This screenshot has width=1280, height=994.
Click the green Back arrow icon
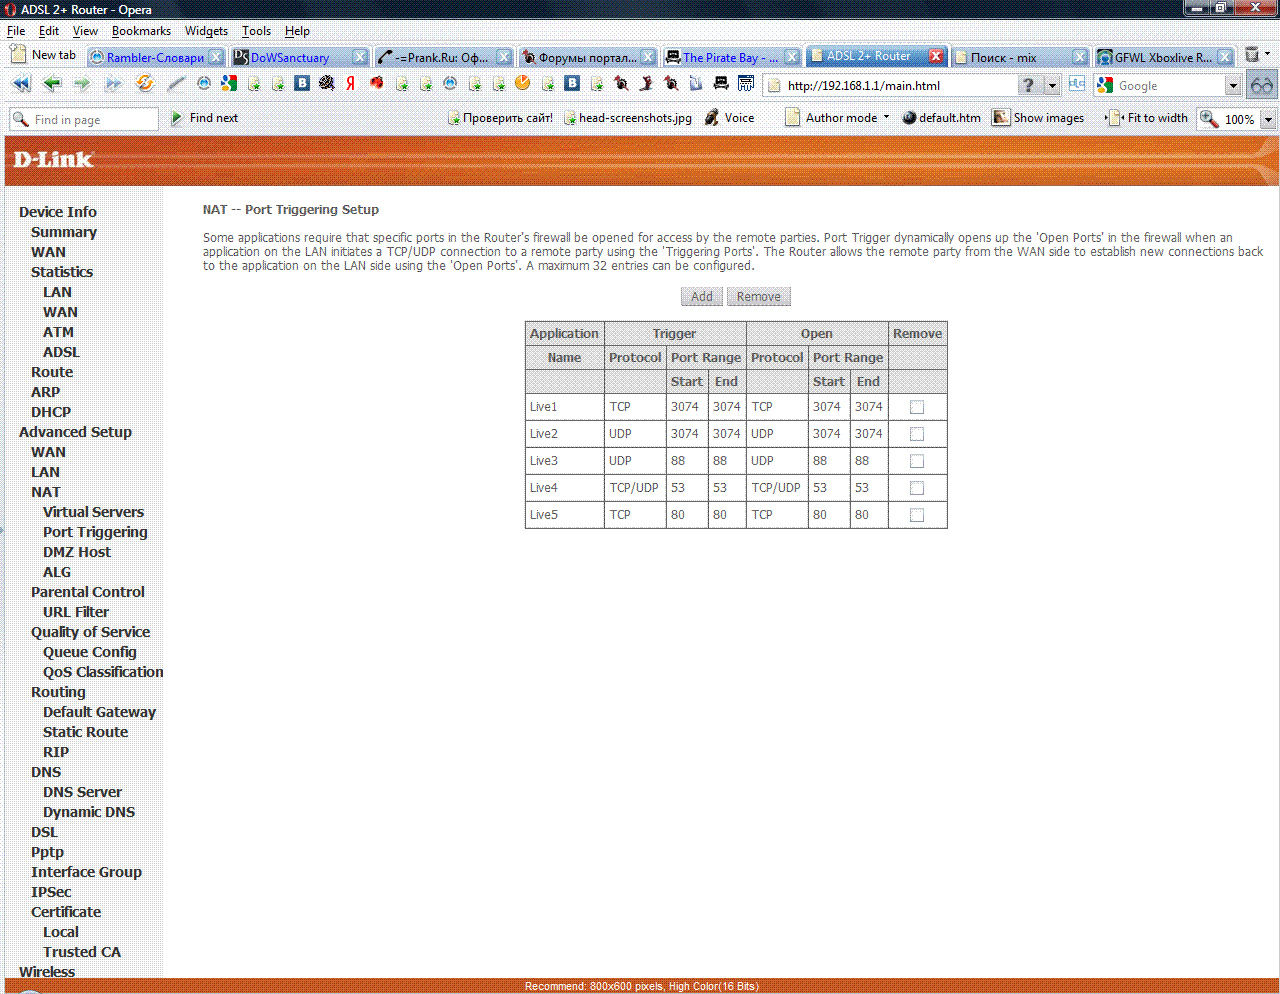(x=52, y=84)
